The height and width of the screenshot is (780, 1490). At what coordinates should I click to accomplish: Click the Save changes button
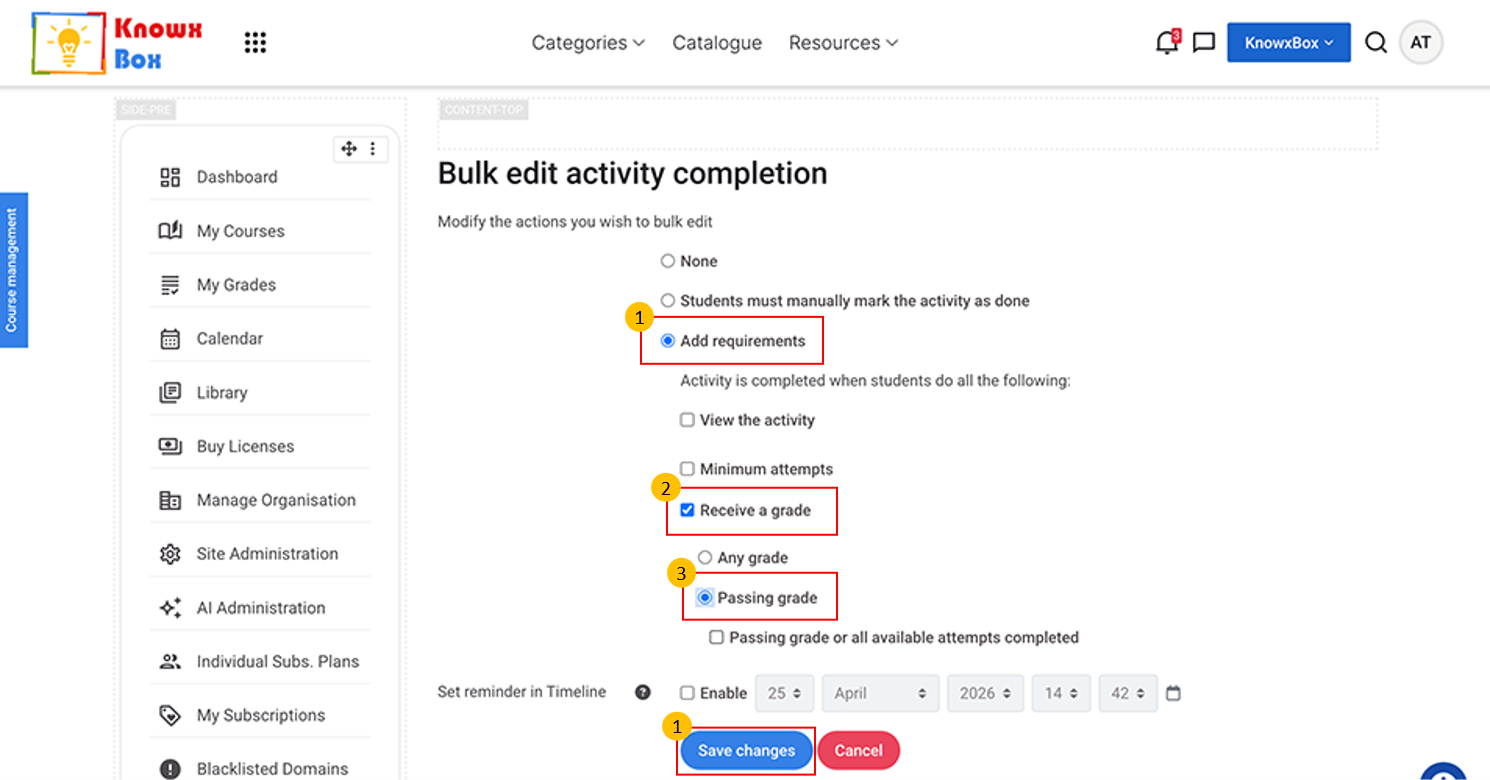pyautogui.click(x=746, y=751)
